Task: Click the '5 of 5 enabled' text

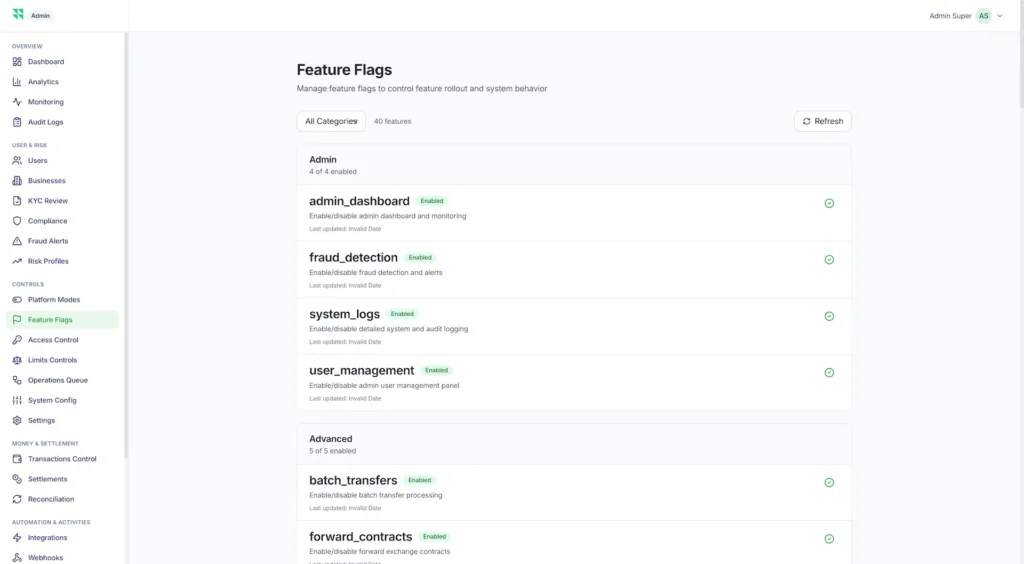Action: (x=332, y=451)
